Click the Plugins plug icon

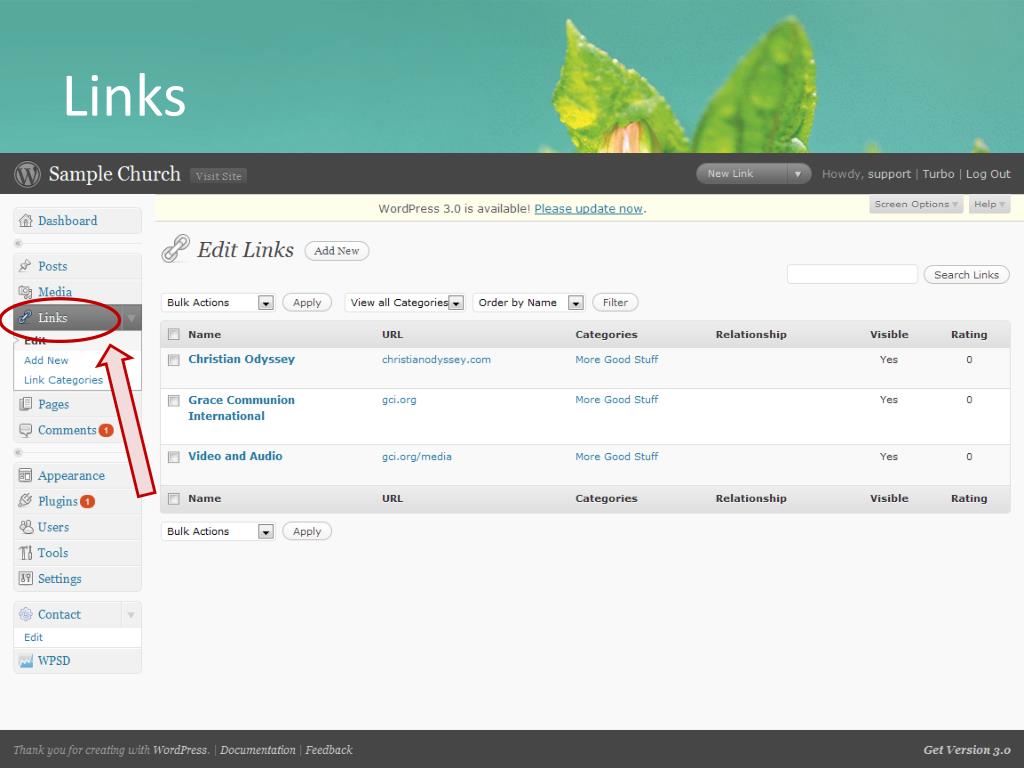pyautogui.click(x=25, y=501)
